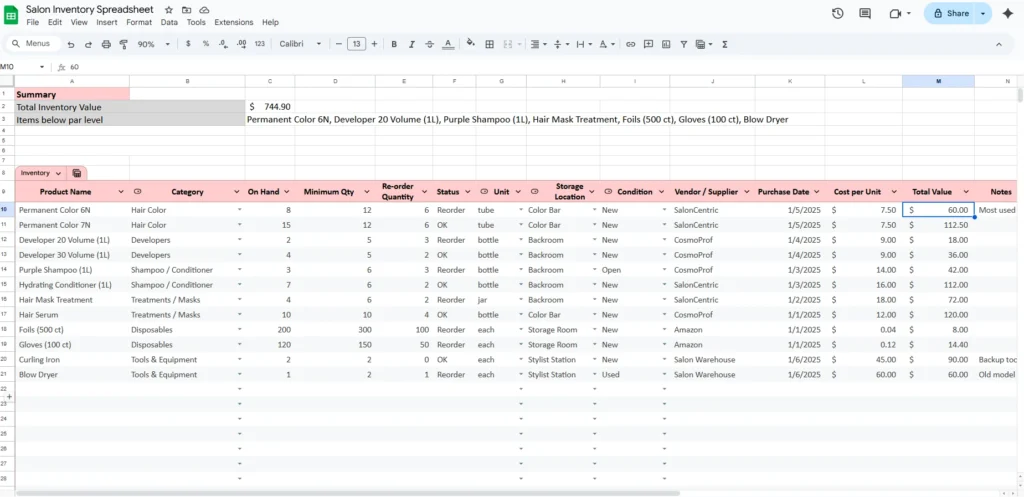Print the spreadsheet using the printer icon
1024x497 pixels.
pyautogui.click(x=106, y=44)
